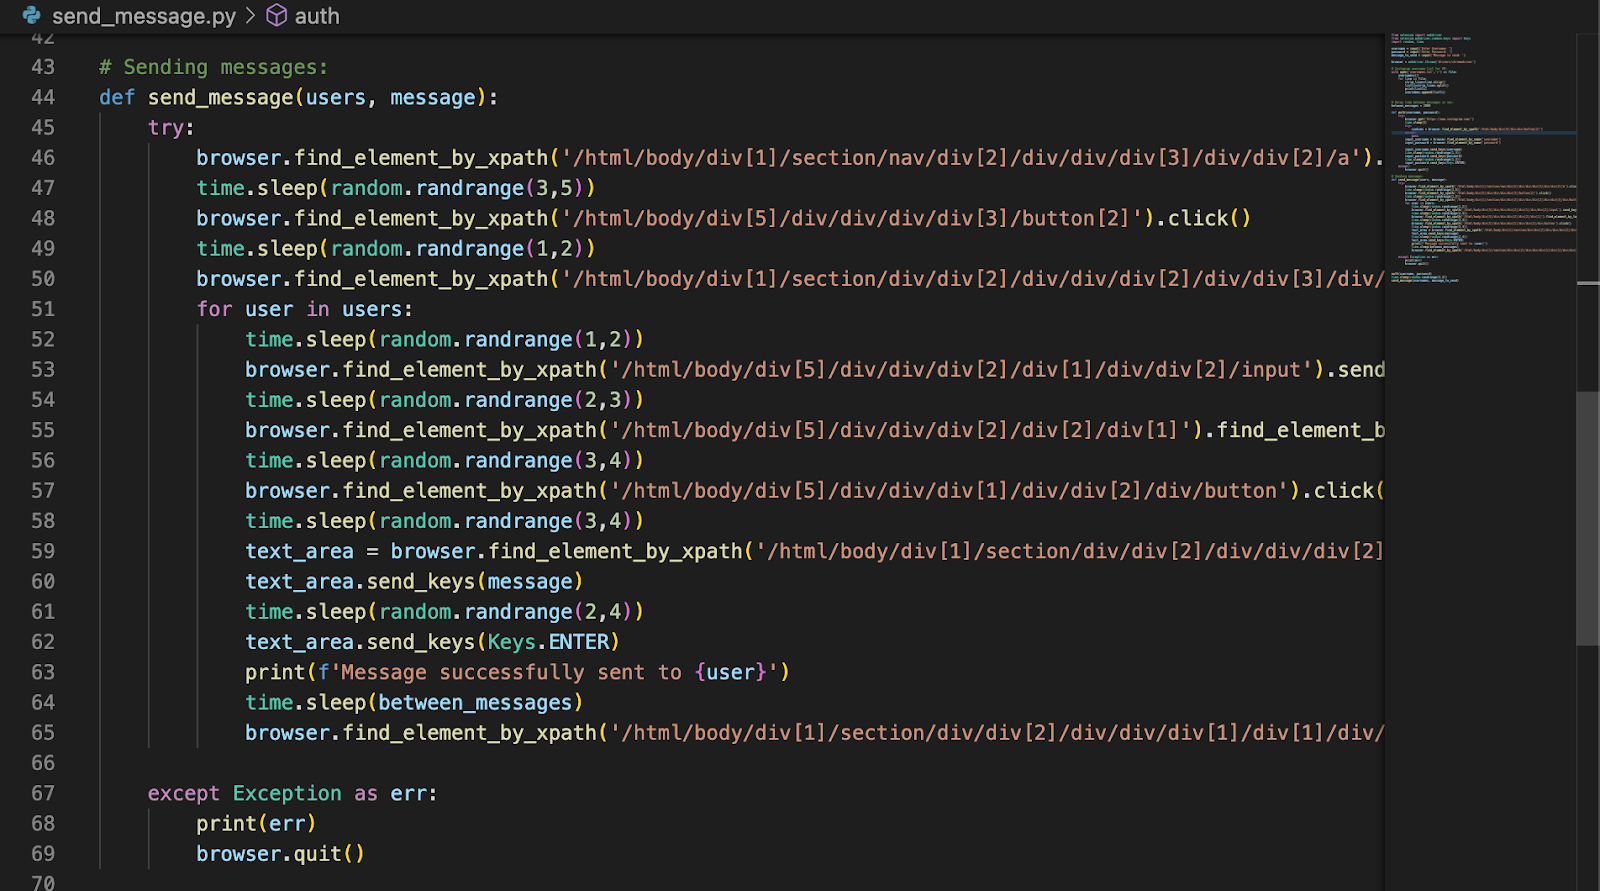Click the vertical scrollbar thumb of the editor

tap(1588, 518)
